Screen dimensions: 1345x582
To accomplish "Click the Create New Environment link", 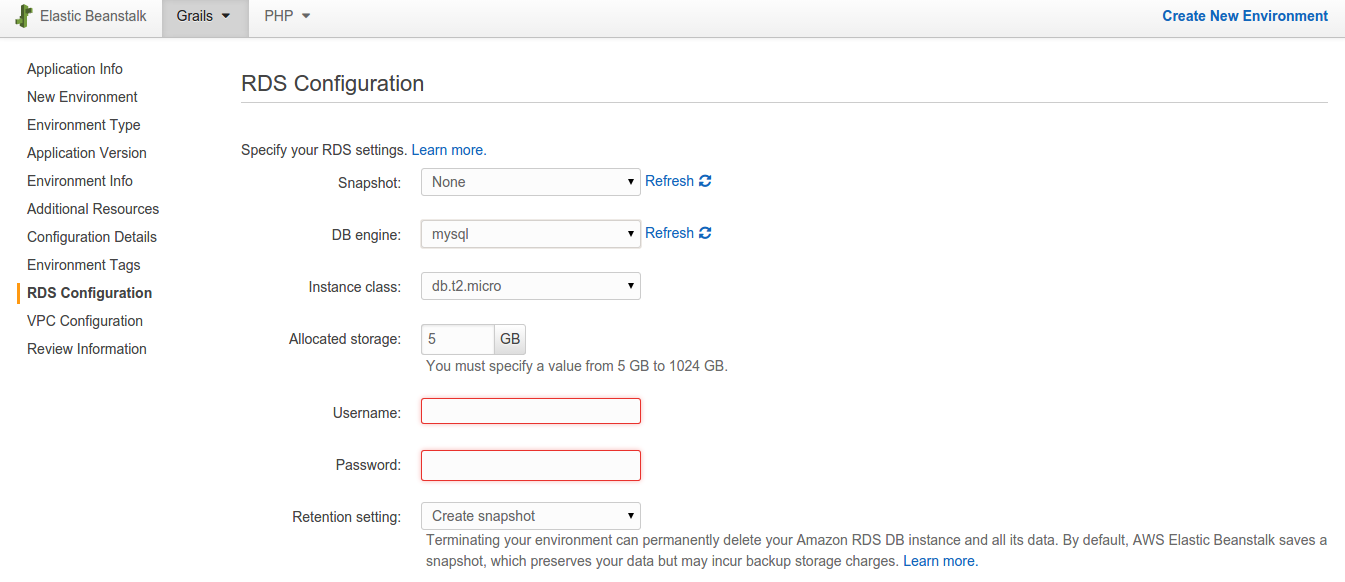I will [x=1245, y=16].
